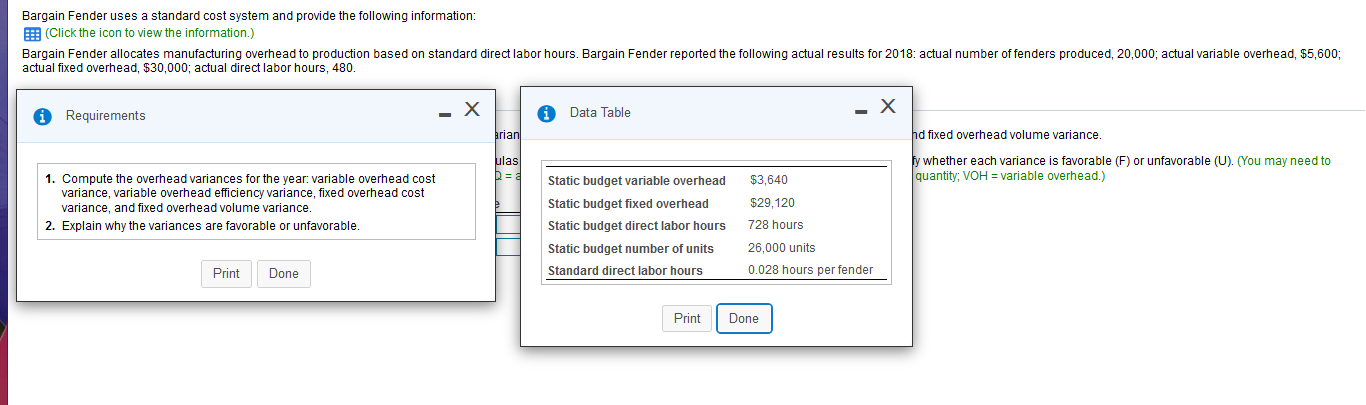The width and height of the screenshot is (1366, 405).
Task: Open the 'Click the icon to view the information' link
Action: (x=148, y=33)
